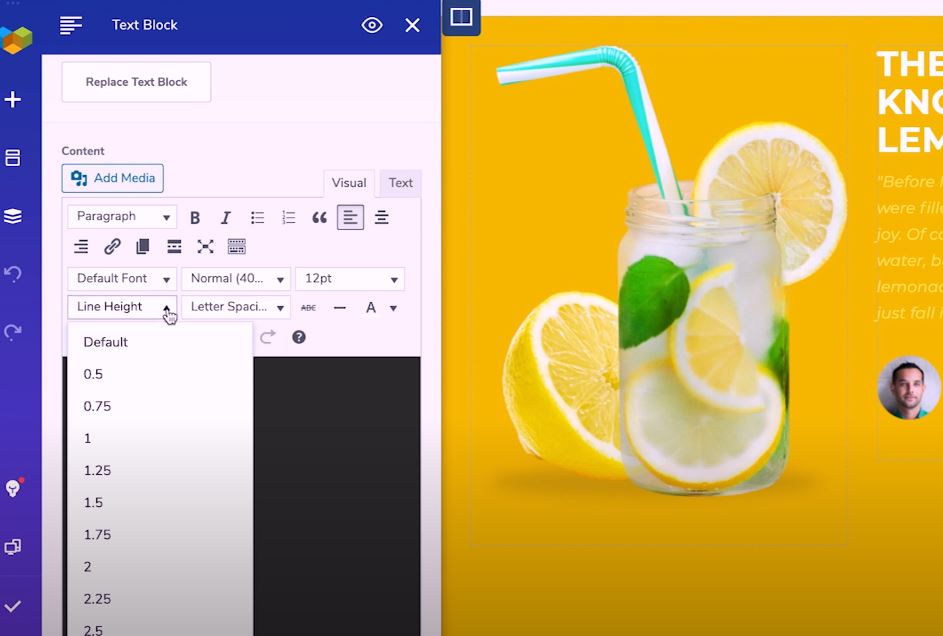943x636 pixels.
Task: Choose 1.5 line height option
Action: tap(160, 503)
